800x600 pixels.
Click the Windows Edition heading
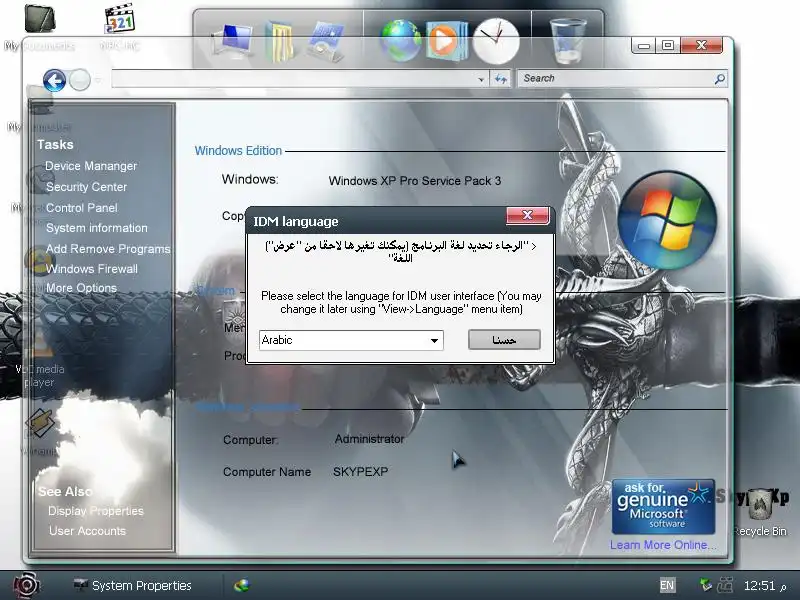[238, 151]
